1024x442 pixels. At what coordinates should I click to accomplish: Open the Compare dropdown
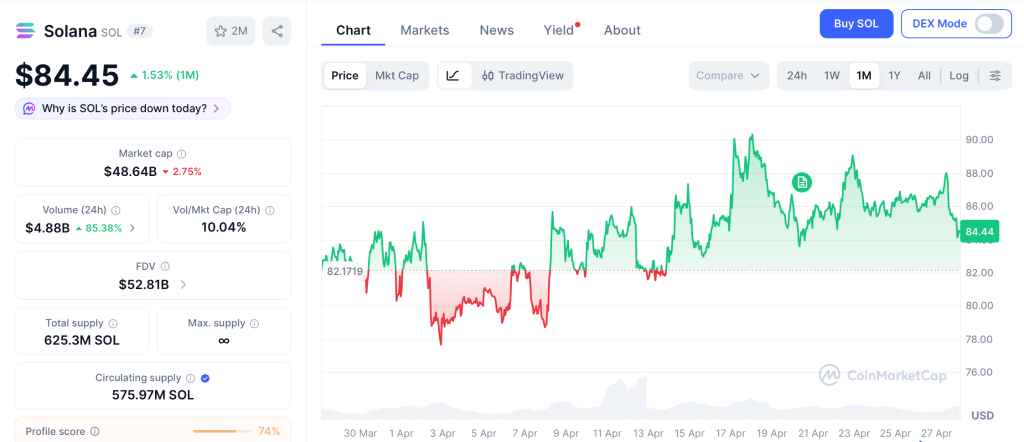728,76
